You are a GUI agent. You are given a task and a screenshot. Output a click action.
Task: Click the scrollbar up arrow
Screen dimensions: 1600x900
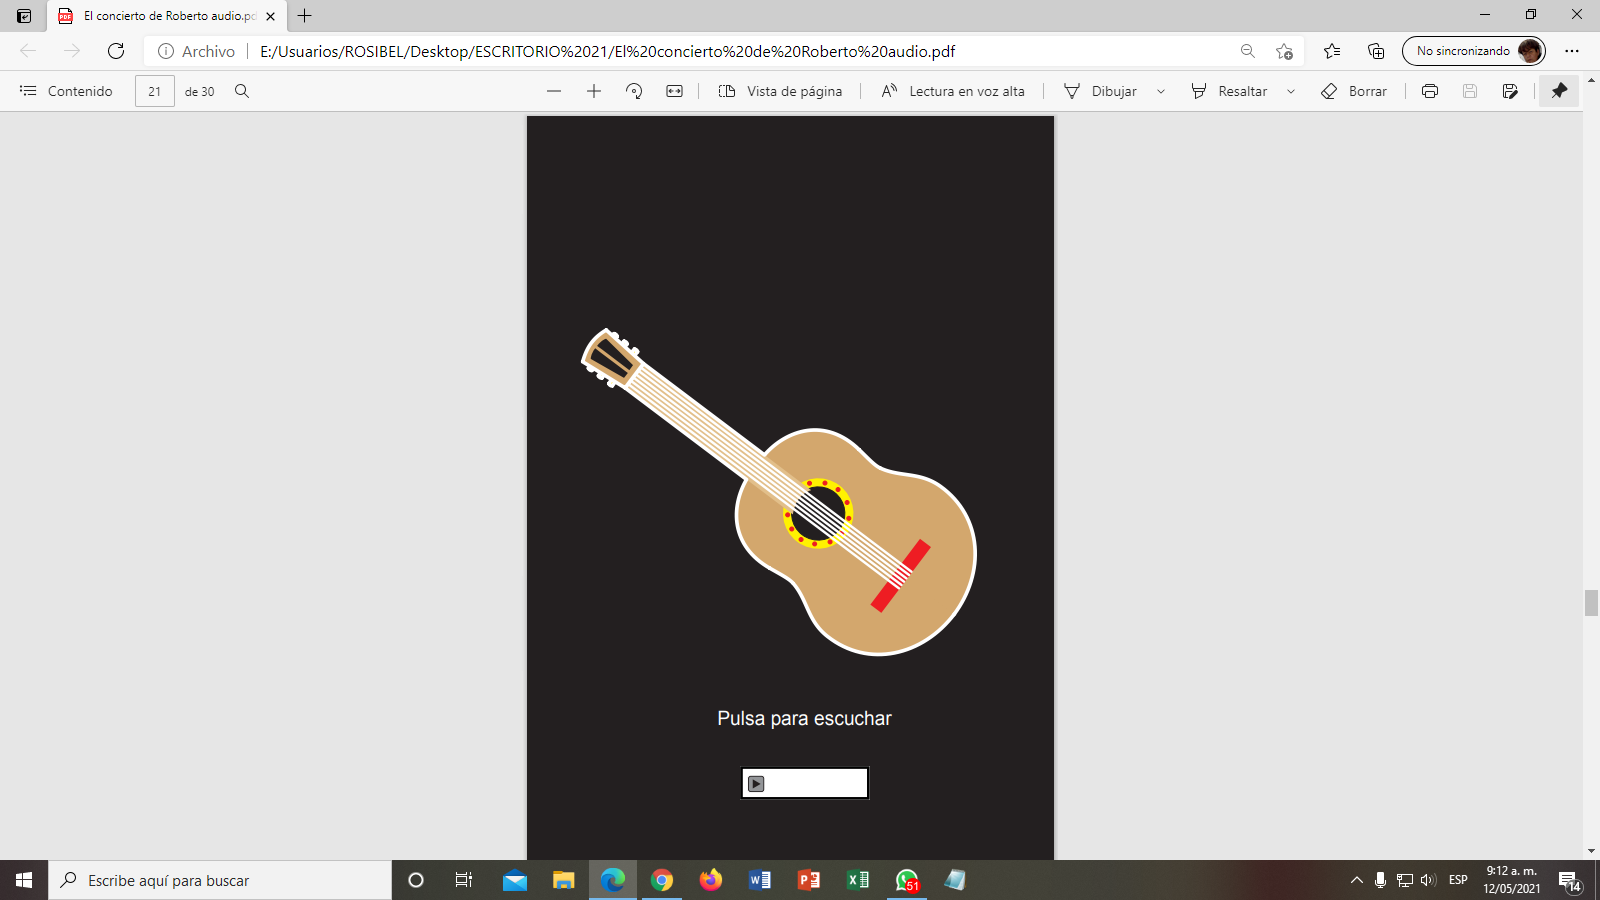click(1591, 79)
